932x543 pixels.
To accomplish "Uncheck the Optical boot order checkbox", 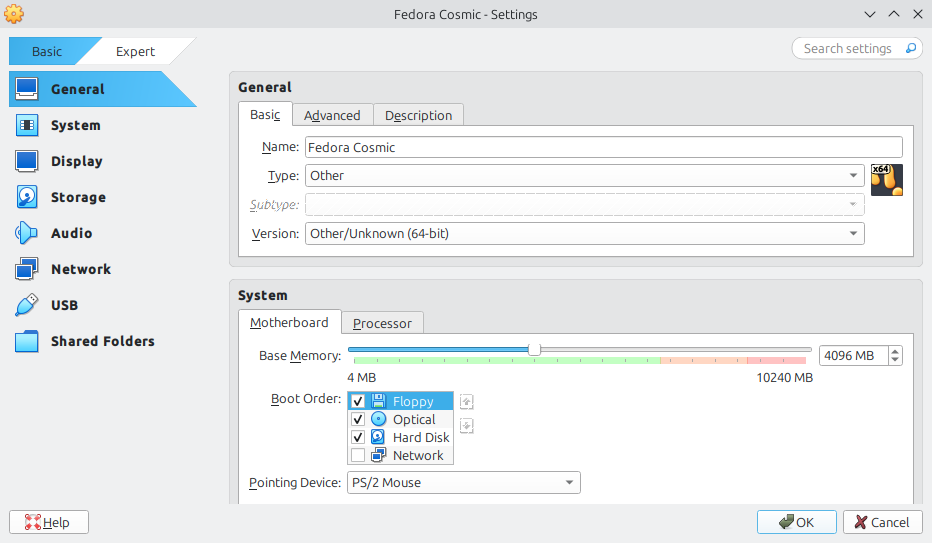I will coord(358,419).
